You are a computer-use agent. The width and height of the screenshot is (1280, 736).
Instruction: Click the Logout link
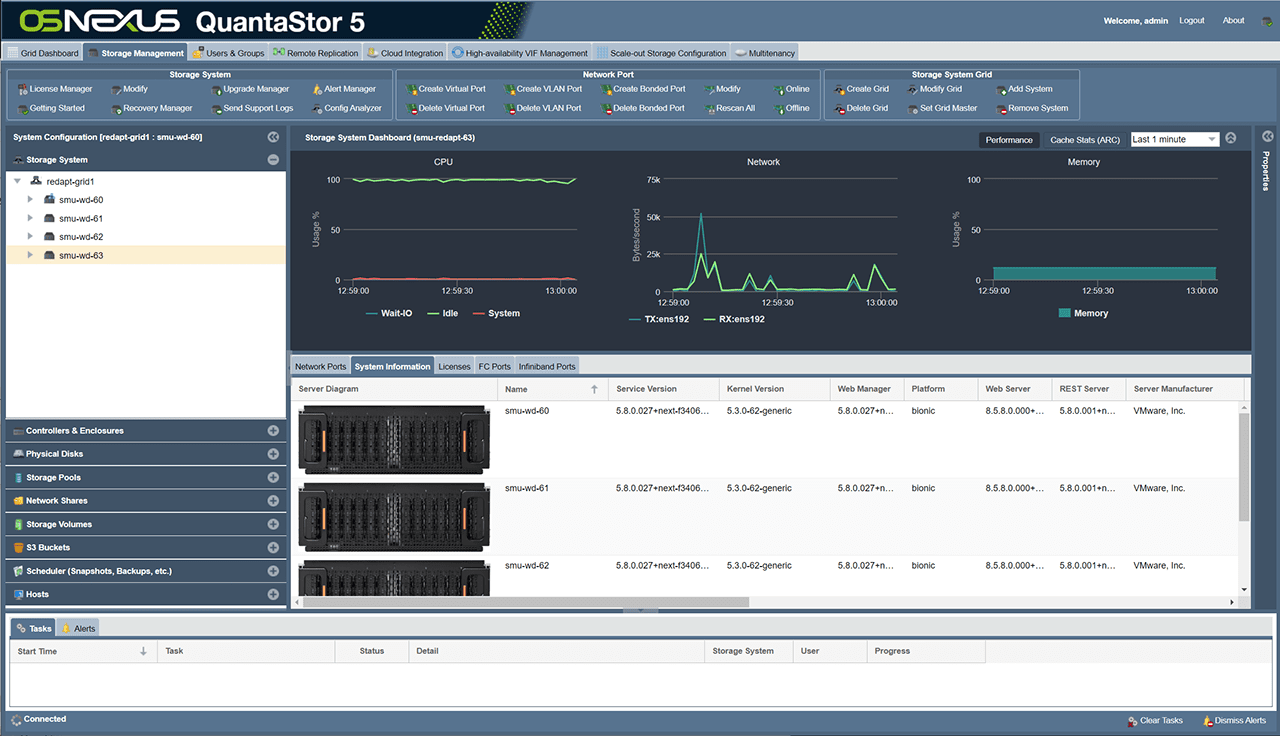point(1192,21)
